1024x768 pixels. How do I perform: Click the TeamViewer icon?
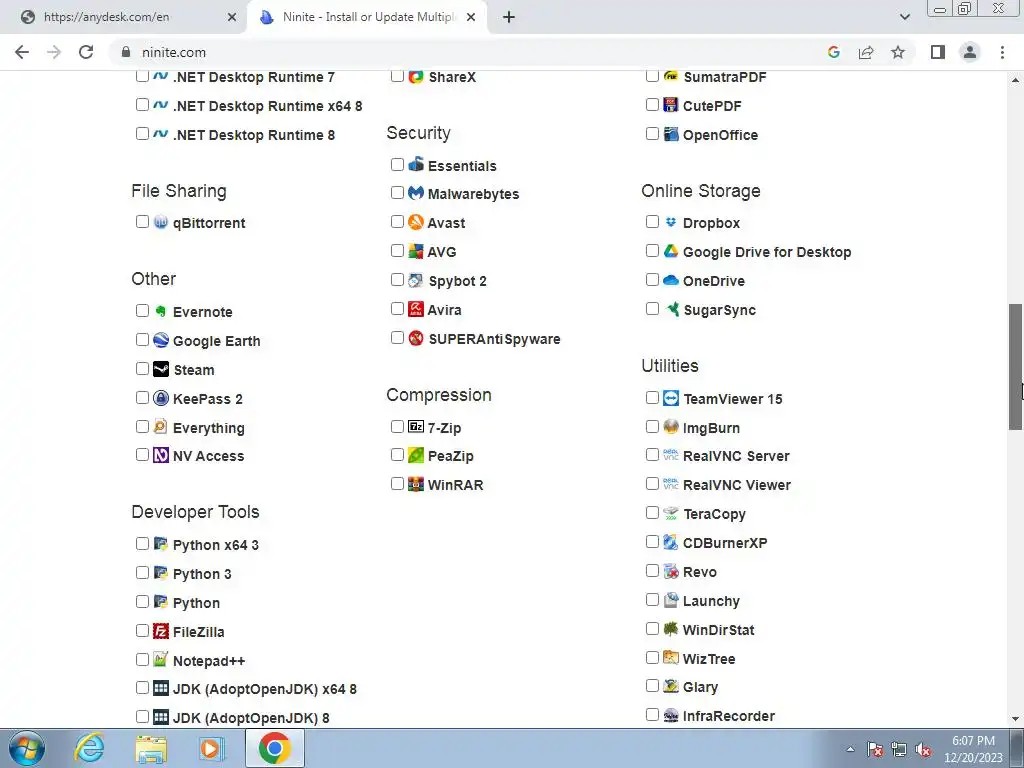pos(671,398)
